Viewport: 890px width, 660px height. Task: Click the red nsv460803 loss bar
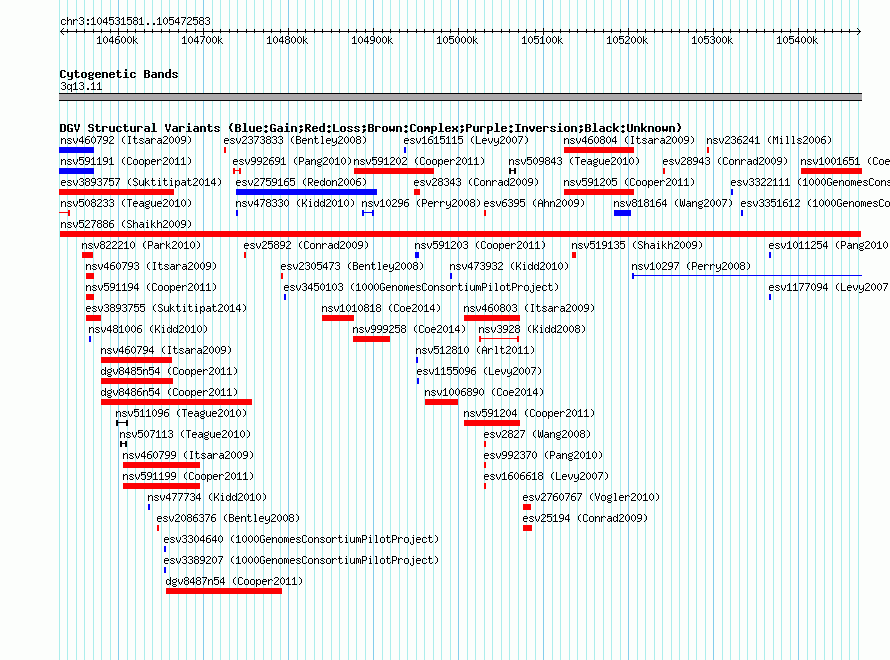(x=492, y=318)
